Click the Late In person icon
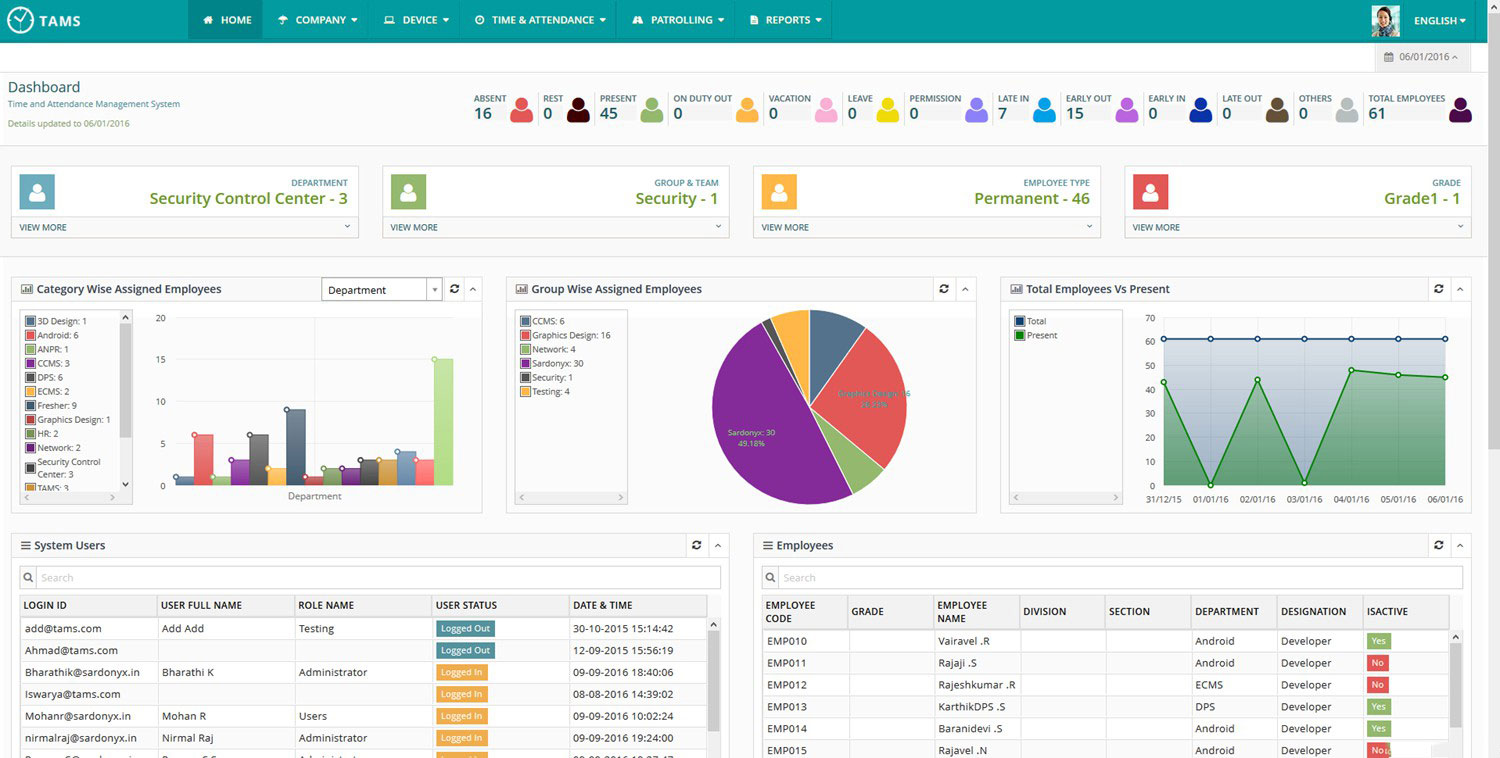The image size is (1500, 758). tap(1044, 110)
